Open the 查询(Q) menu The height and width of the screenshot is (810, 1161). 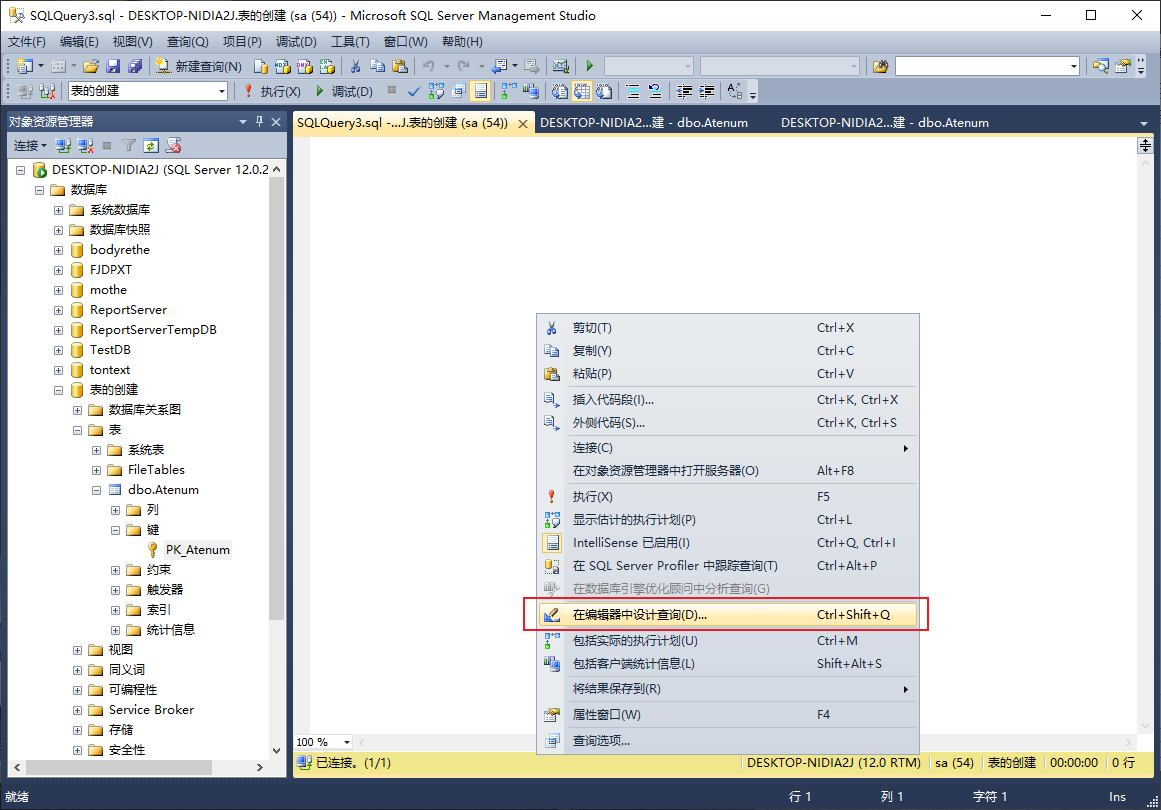(x=187, y=41)
